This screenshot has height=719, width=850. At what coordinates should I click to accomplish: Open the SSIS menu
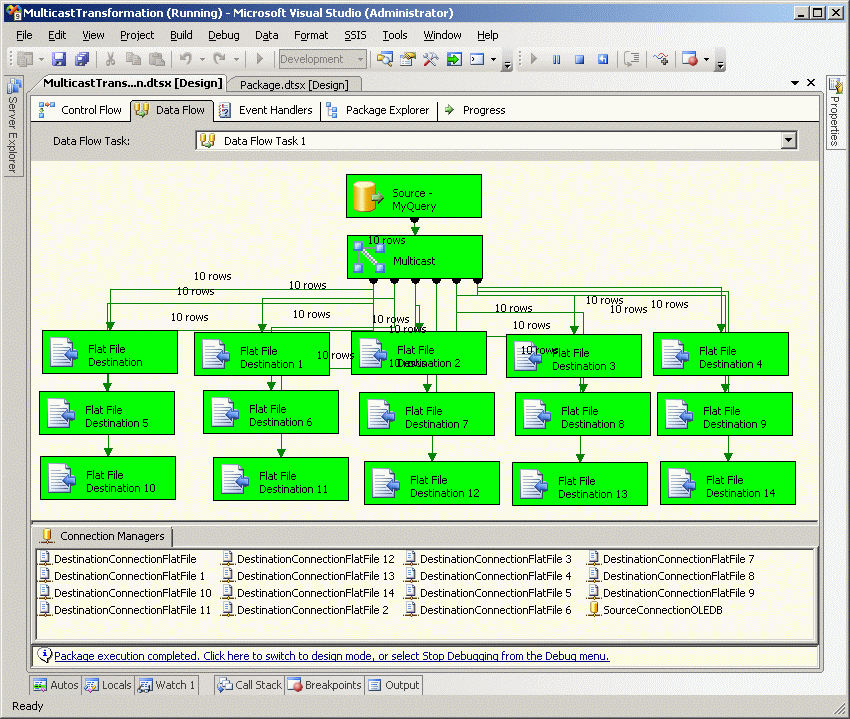point(355,35)
